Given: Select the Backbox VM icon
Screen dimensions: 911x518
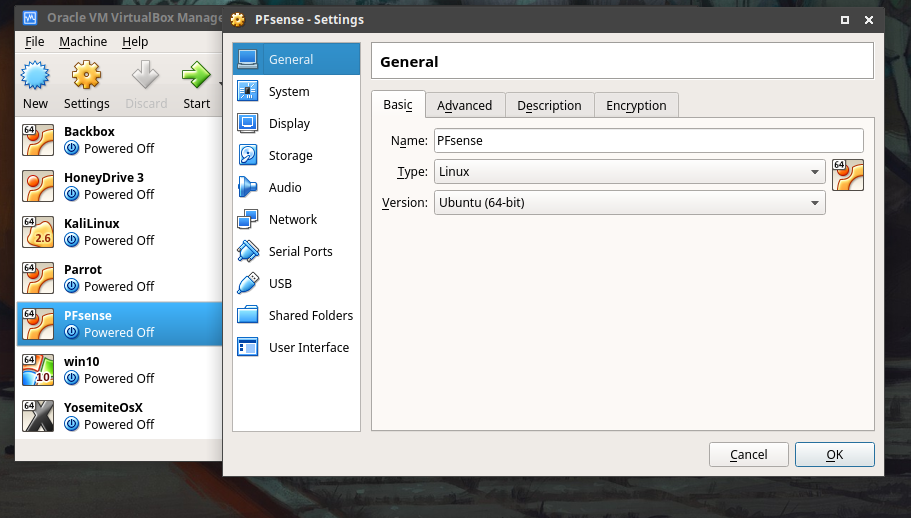Looking at the screenshot, I should point(38,140).
